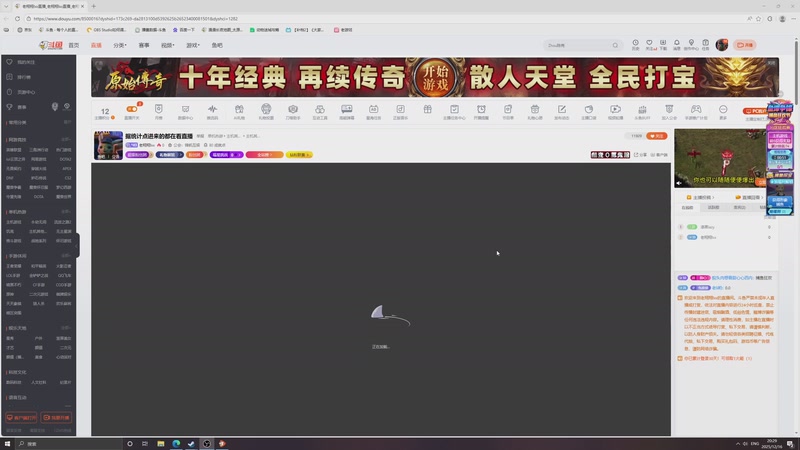Reload the page with browser refresh
Screen dimensions: 800x450
pos(17,18)
